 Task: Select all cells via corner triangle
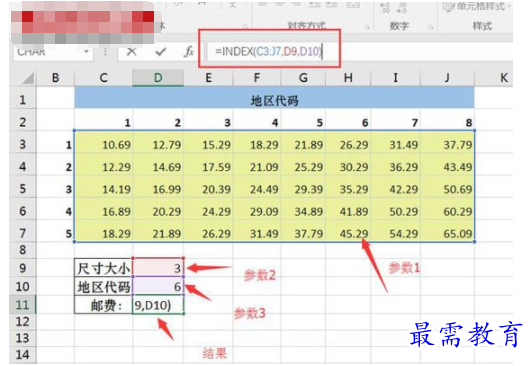28,78
